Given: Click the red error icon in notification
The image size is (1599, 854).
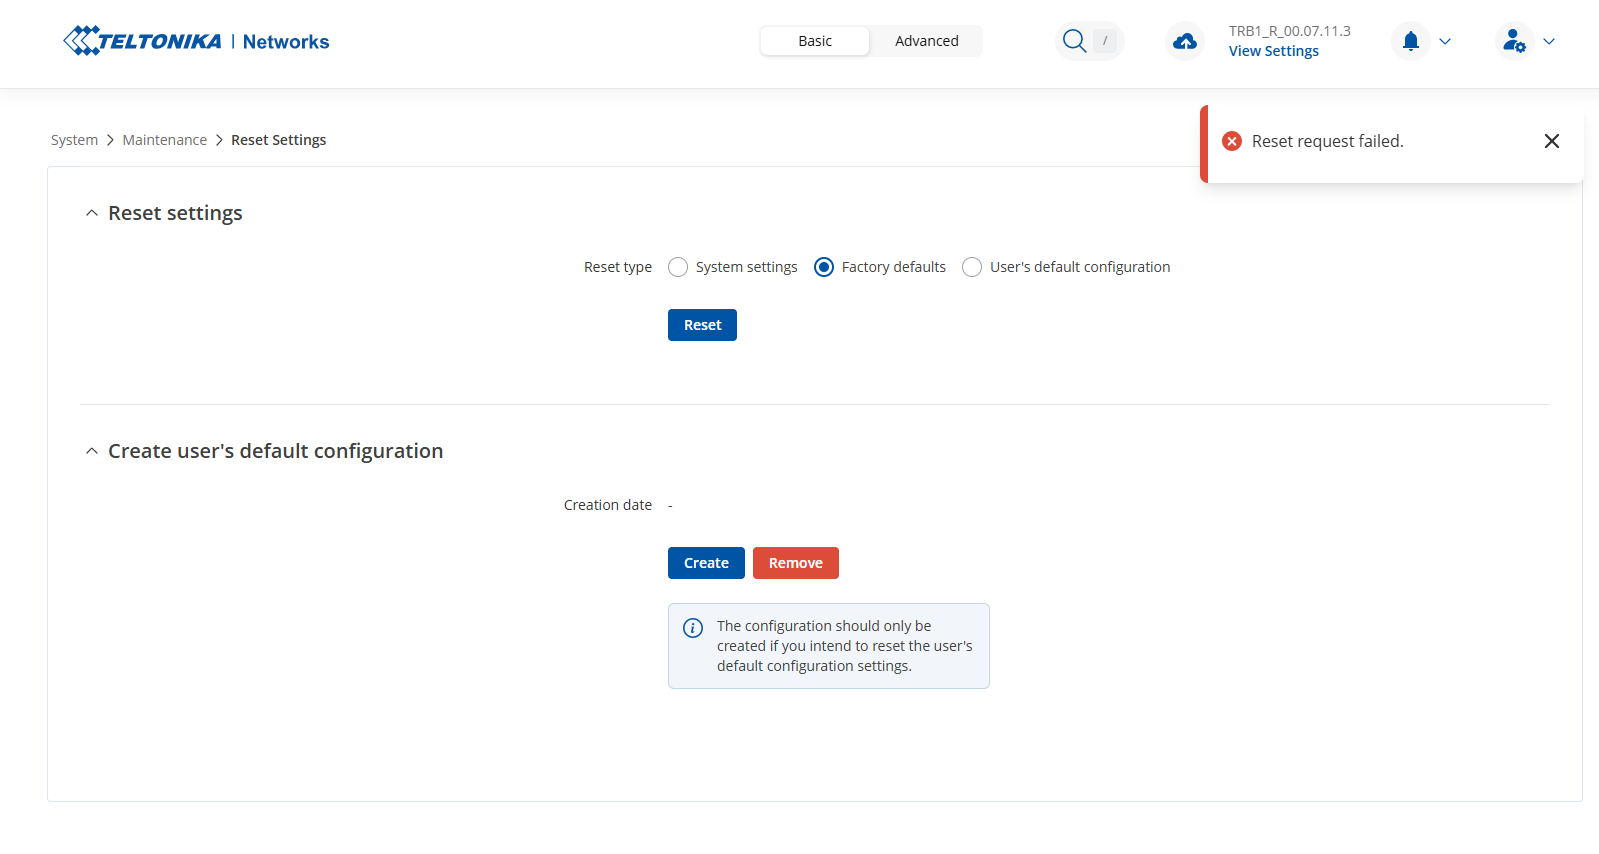Looking at the screenshot, I should (1232, 141).
